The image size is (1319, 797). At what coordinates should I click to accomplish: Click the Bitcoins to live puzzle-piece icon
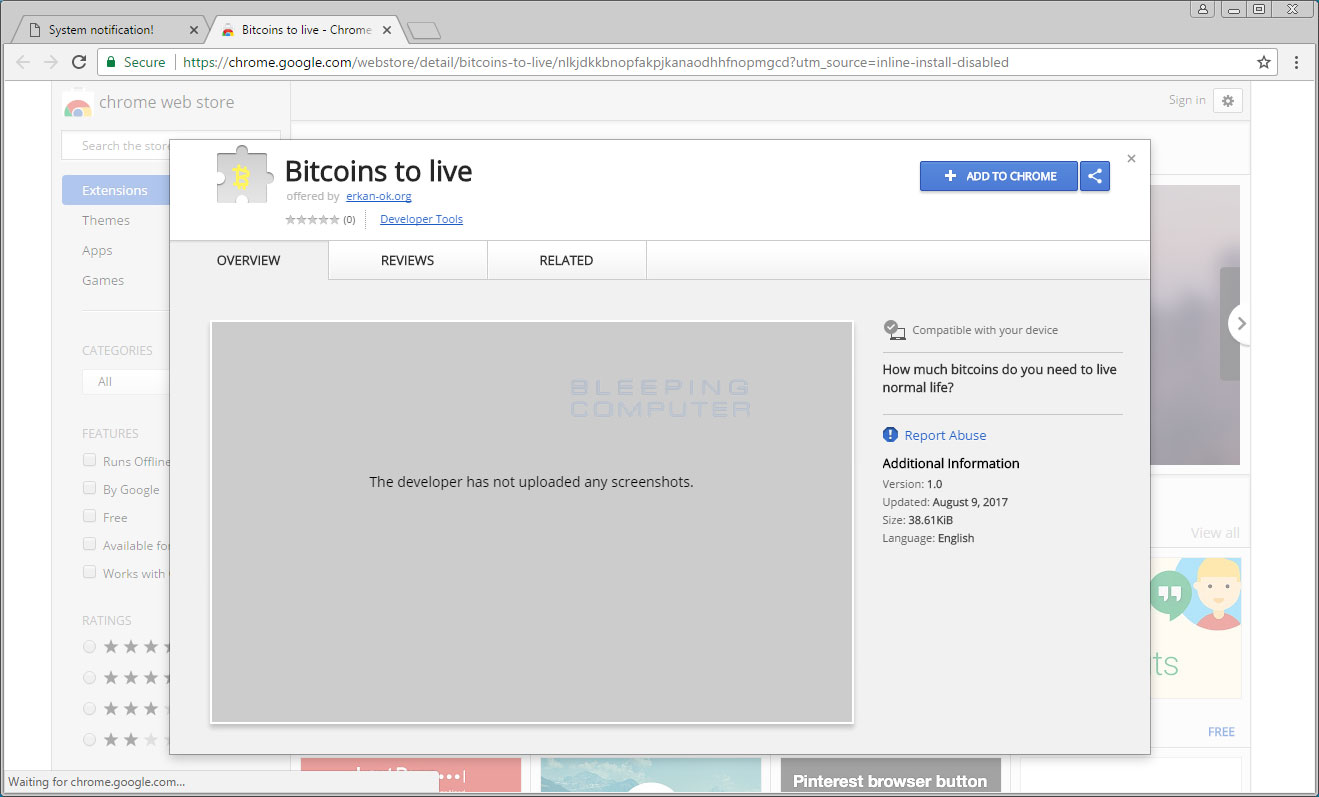pyautogui.click(x=243, y=174)
